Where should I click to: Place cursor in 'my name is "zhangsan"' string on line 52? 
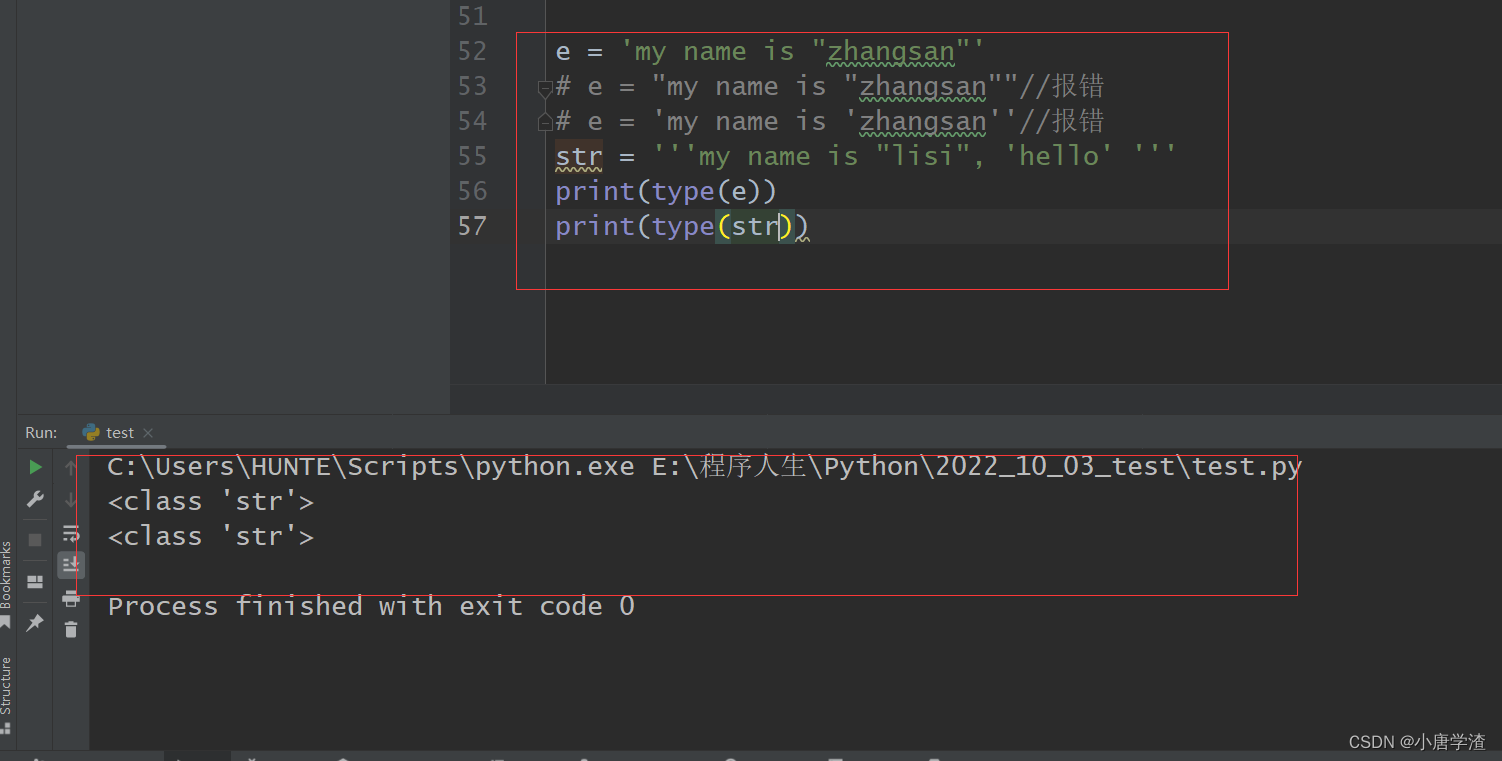803,52
